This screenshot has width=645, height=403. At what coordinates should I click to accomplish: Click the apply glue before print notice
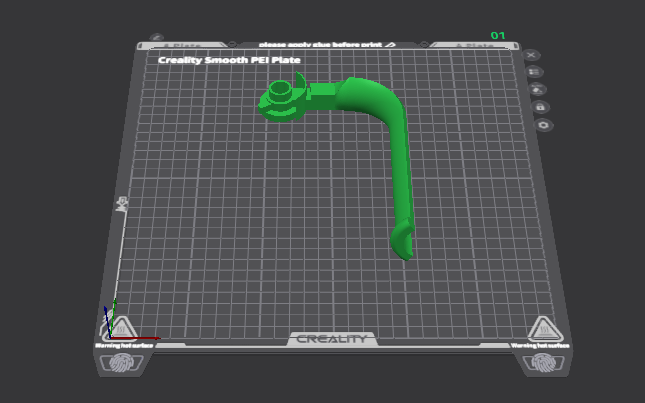[320, 44]
